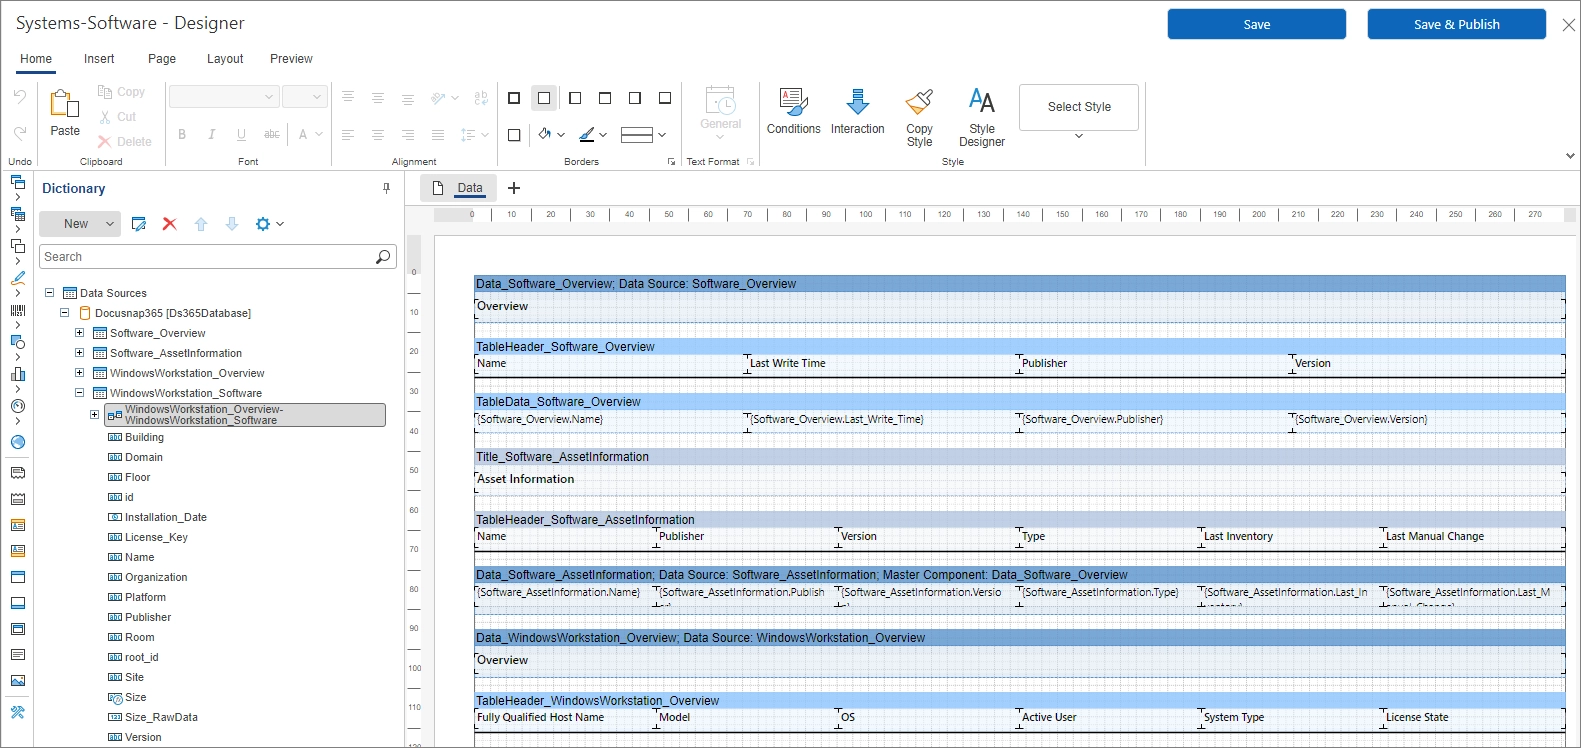
Task: Open the Style Designer
Action: pyautogui.click(x=981, y=102)
